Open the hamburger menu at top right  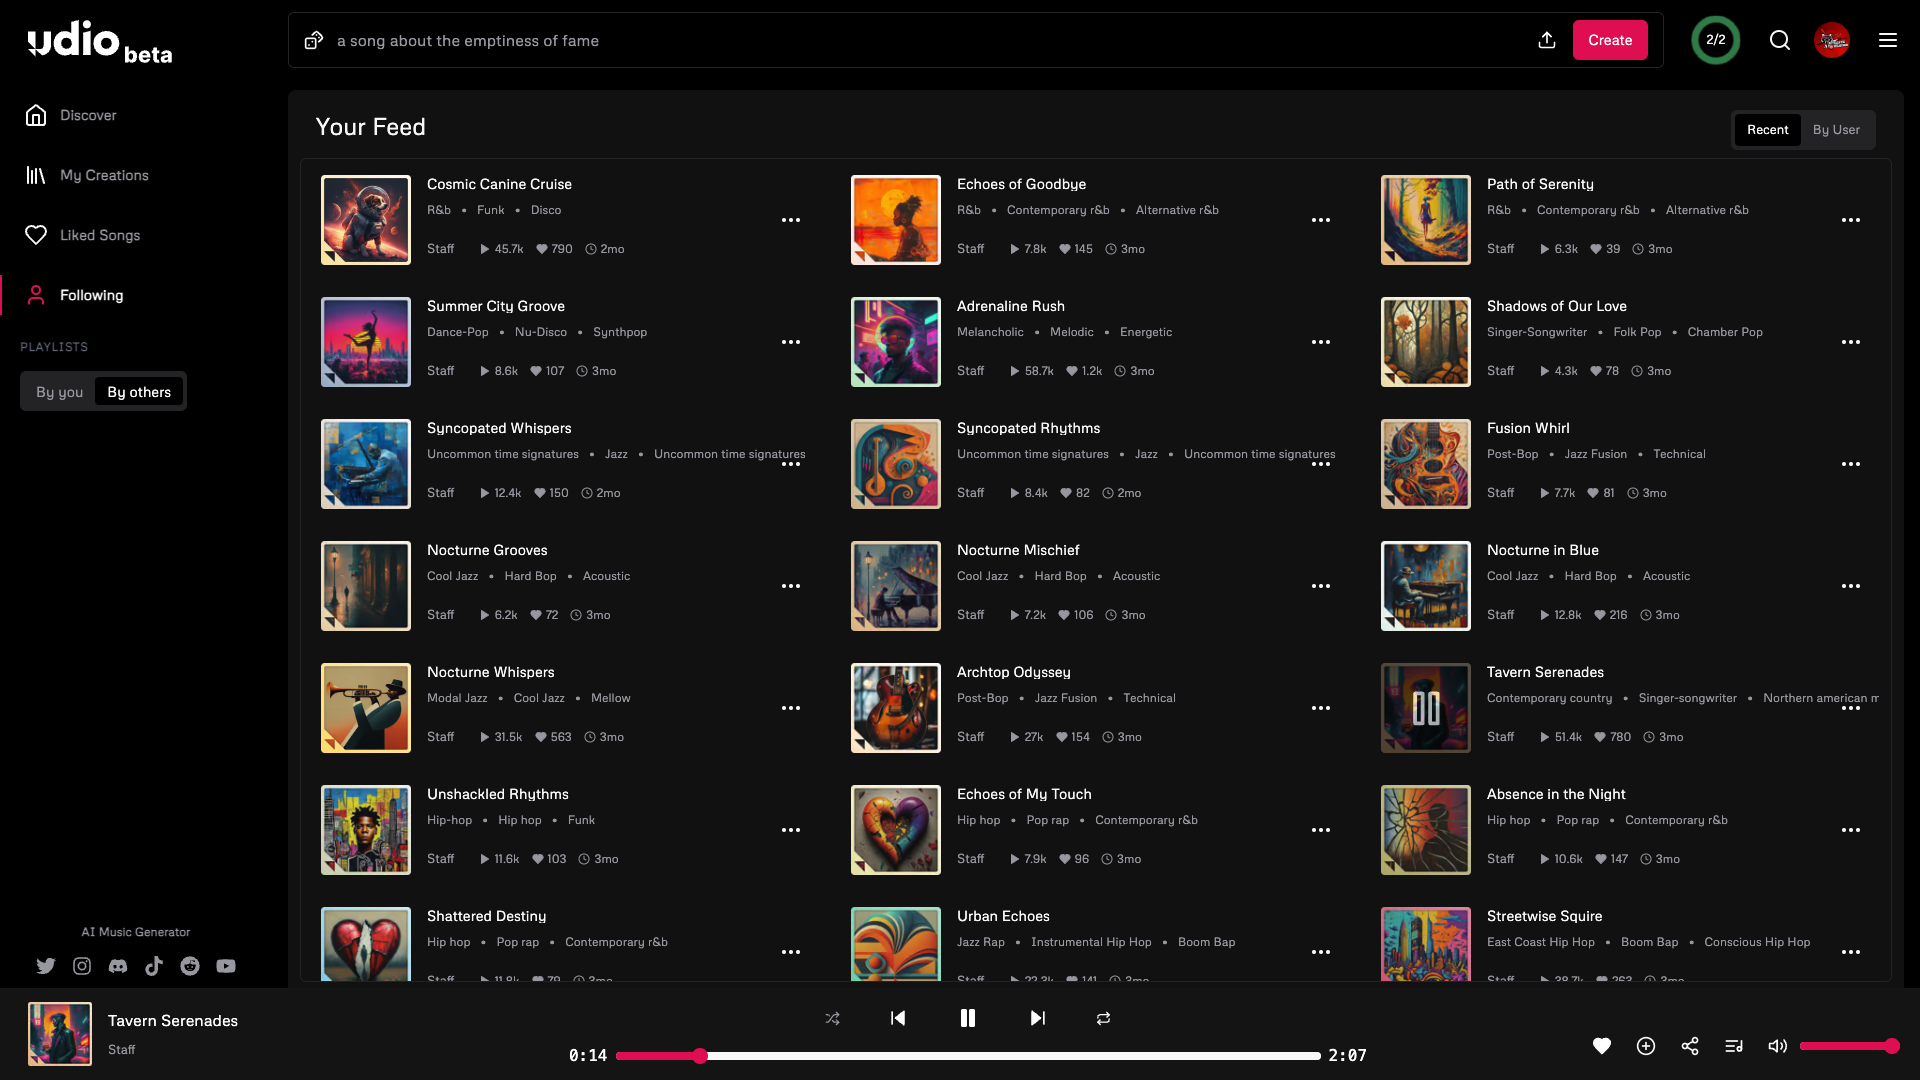[x=1887, y=40]
